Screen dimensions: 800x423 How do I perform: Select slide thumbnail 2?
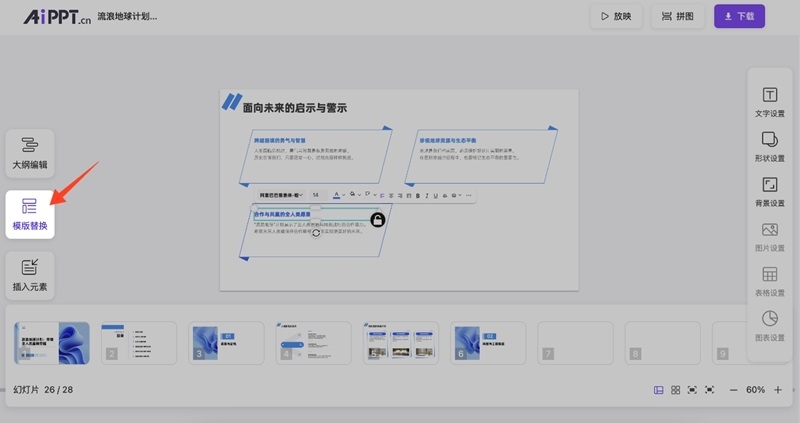click(139, 343)
